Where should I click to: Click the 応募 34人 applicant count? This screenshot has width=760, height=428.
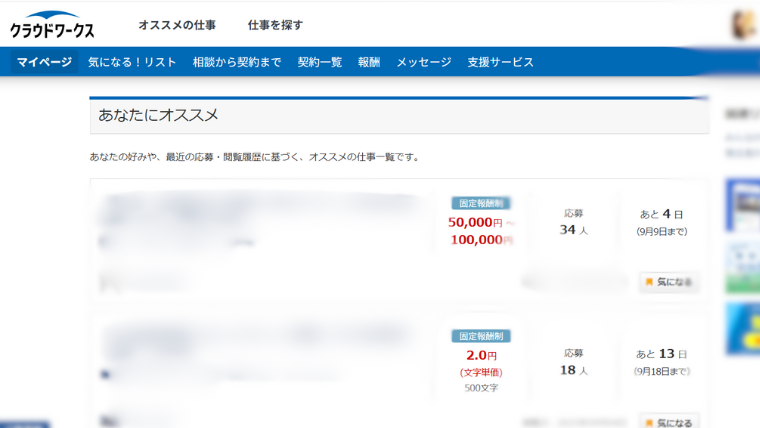(x=574, y=222)
